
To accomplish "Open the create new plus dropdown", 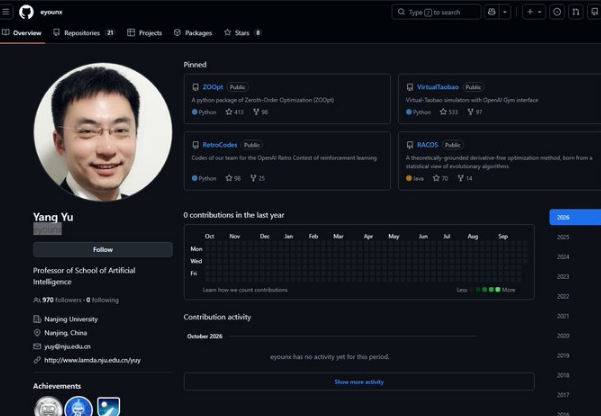I will [x=534, y=12].
